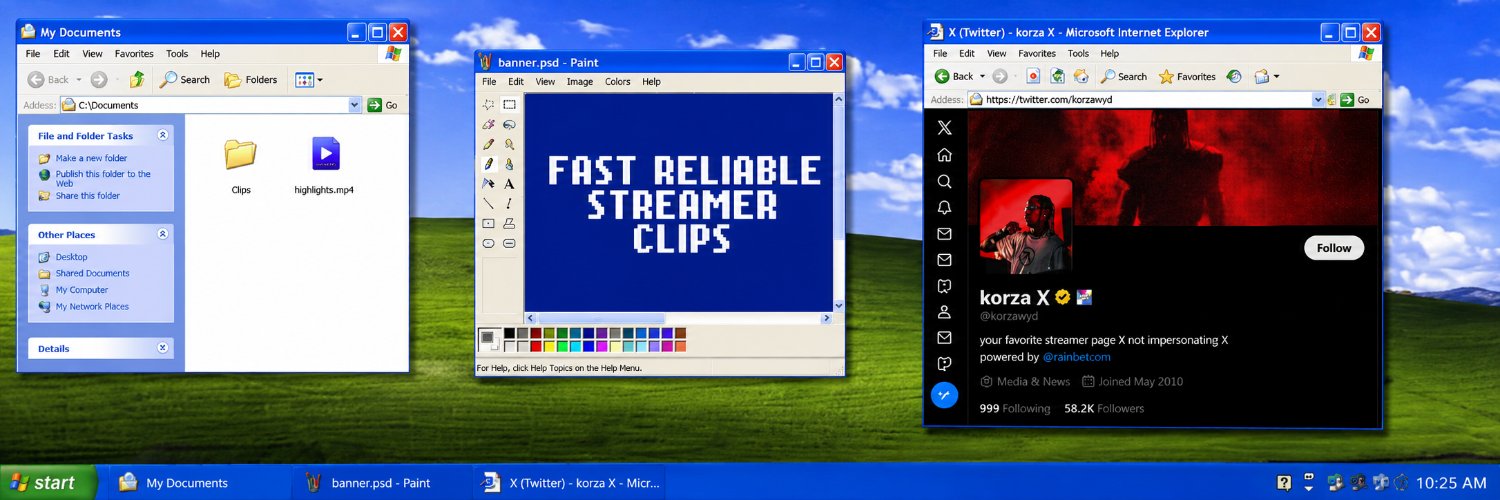This screenshot has height=500, width=1500.
Task: Open the Windows start button
Action: (x=48, y=483)
